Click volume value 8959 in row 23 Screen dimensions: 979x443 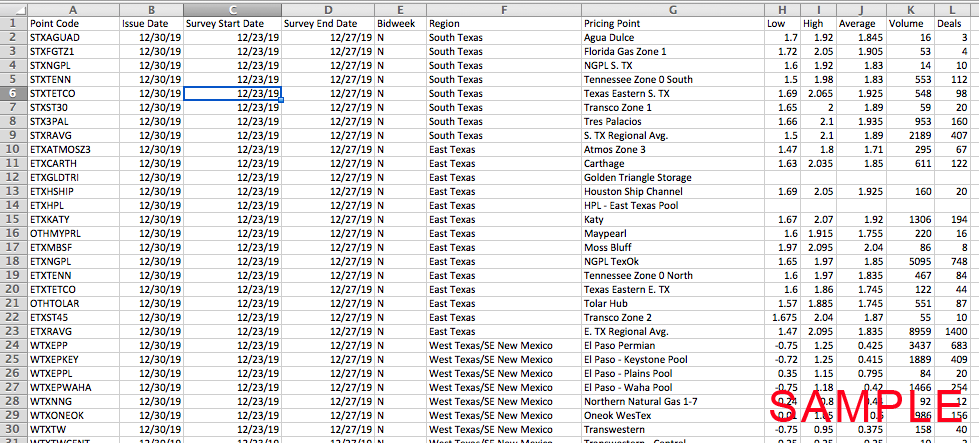(910, 331)
